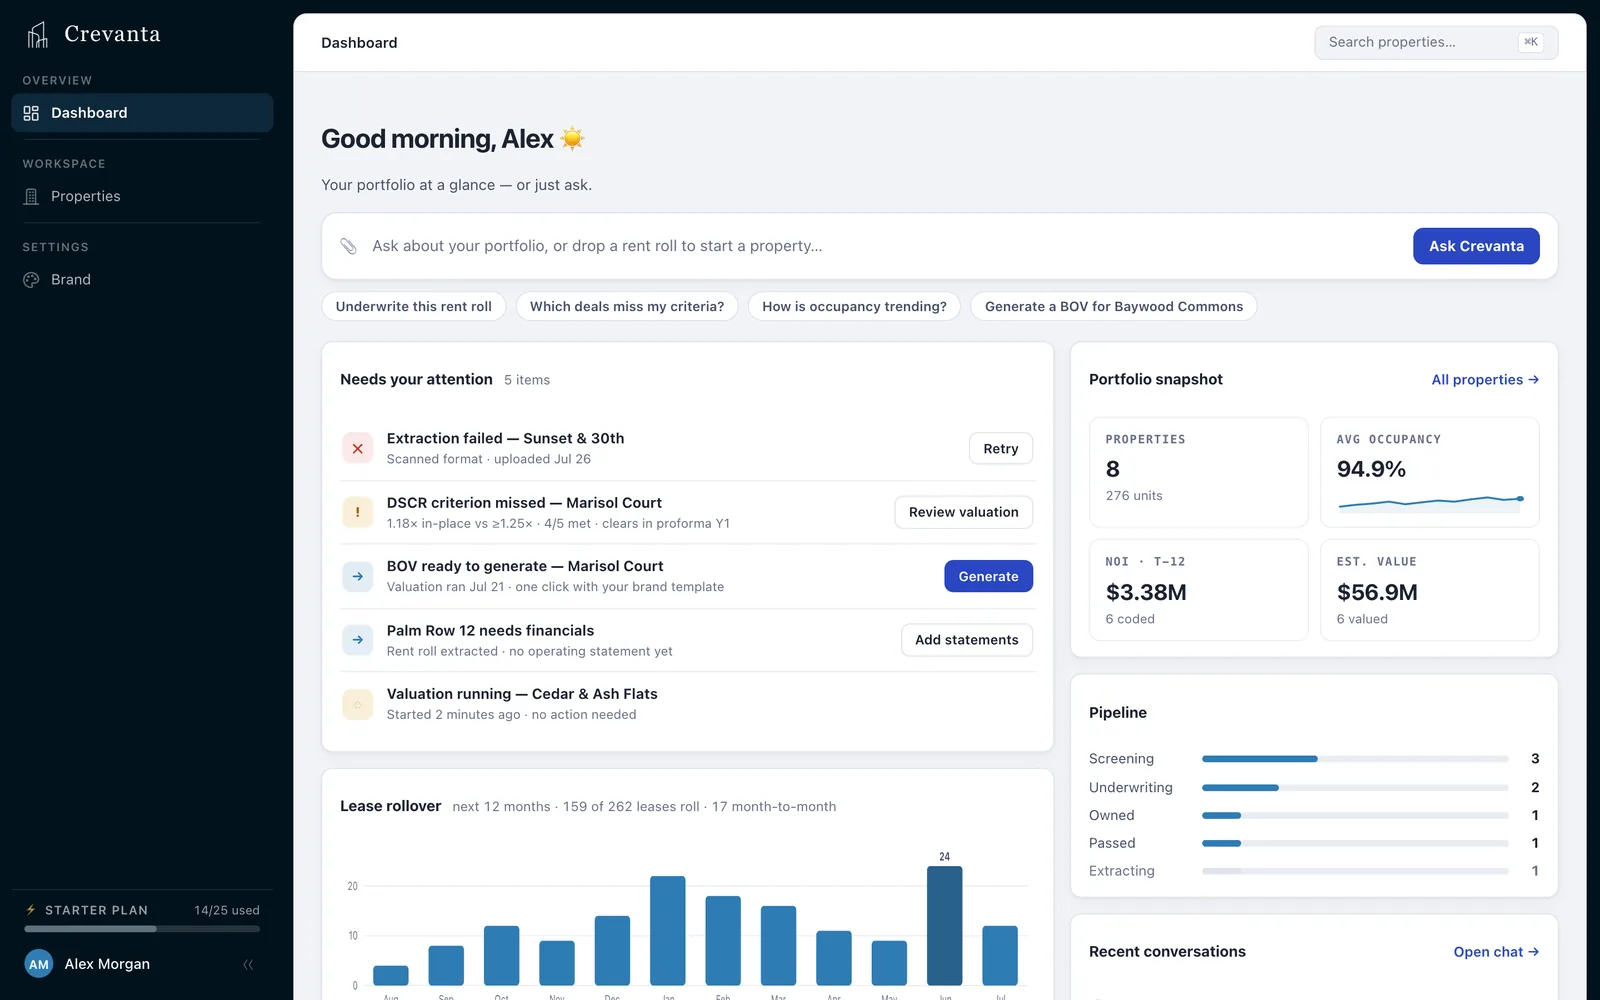Open Dashboard in the sidebar
This screenshot has height=1000, width=1600.
point(142,113)
